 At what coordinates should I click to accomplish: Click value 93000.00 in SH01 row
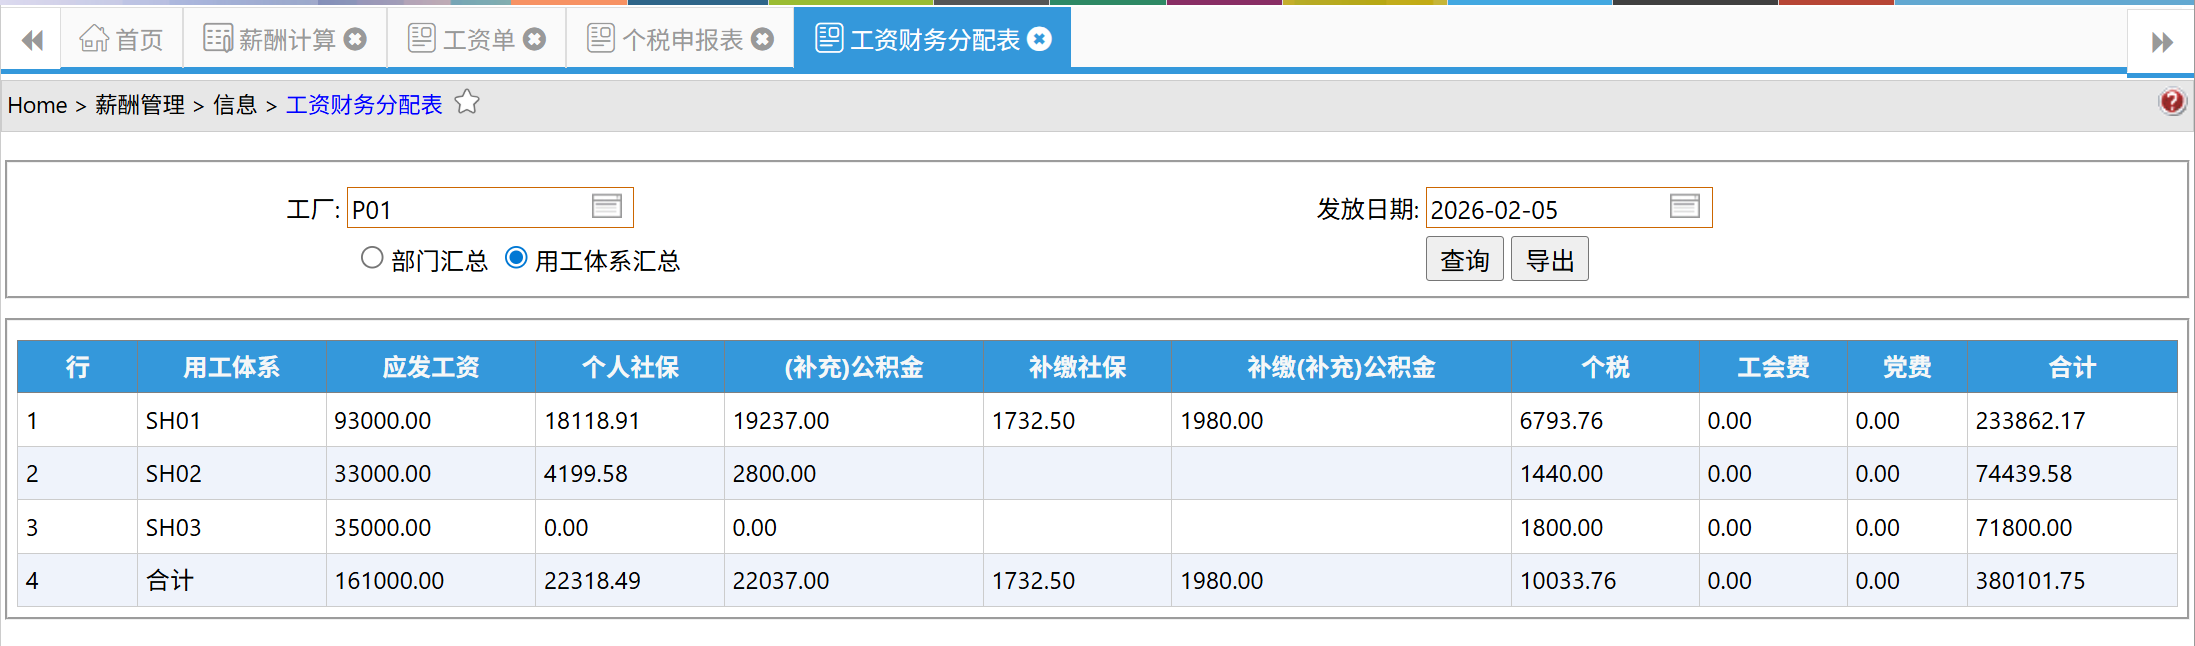(x=383, y=421)
